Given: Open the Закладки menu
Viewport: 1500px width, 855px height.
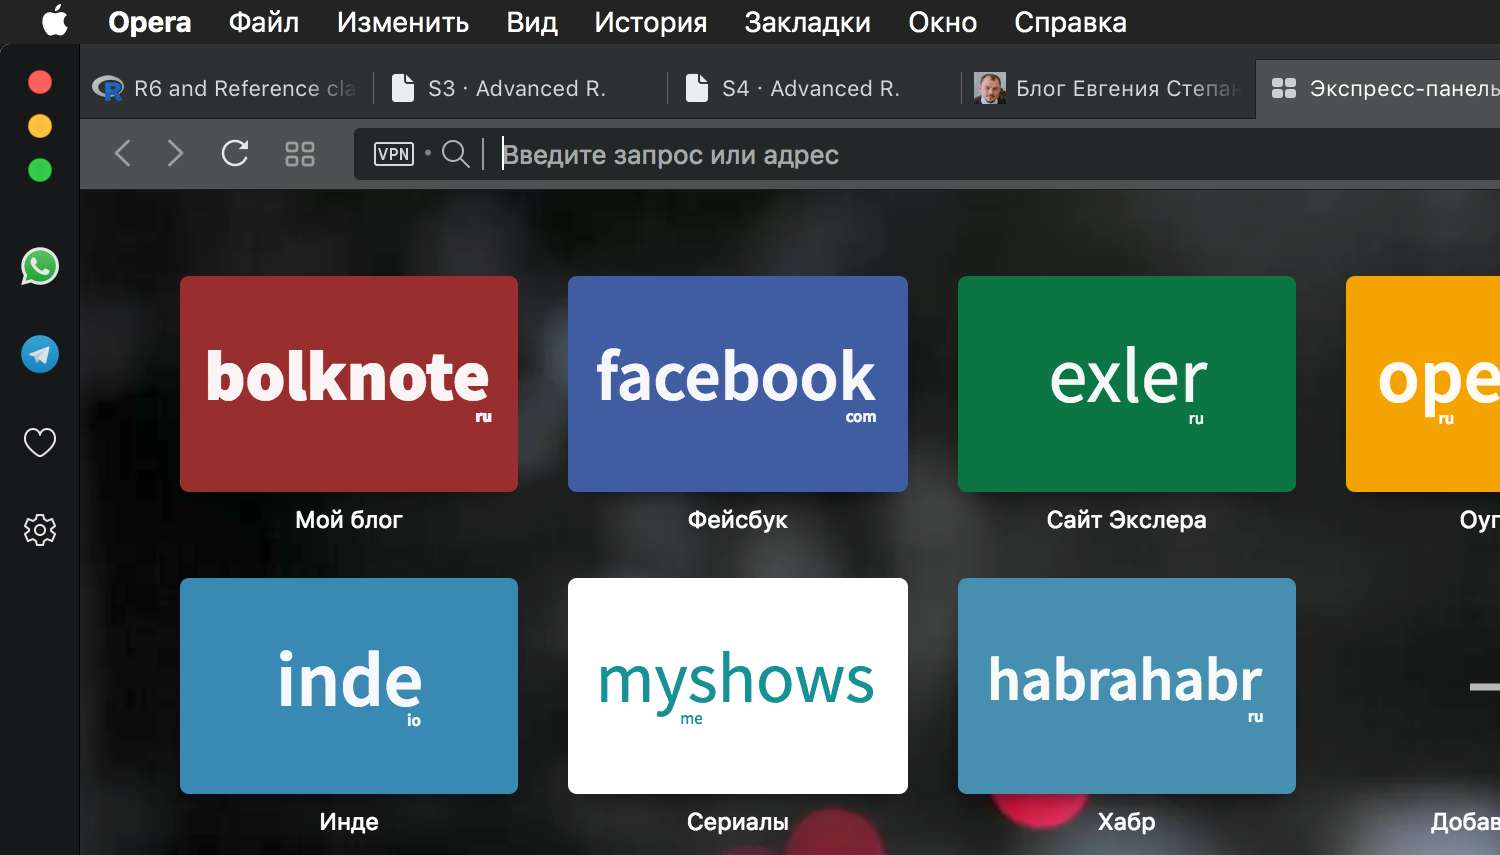Looking at the screenshot, I should coord(808,22).
